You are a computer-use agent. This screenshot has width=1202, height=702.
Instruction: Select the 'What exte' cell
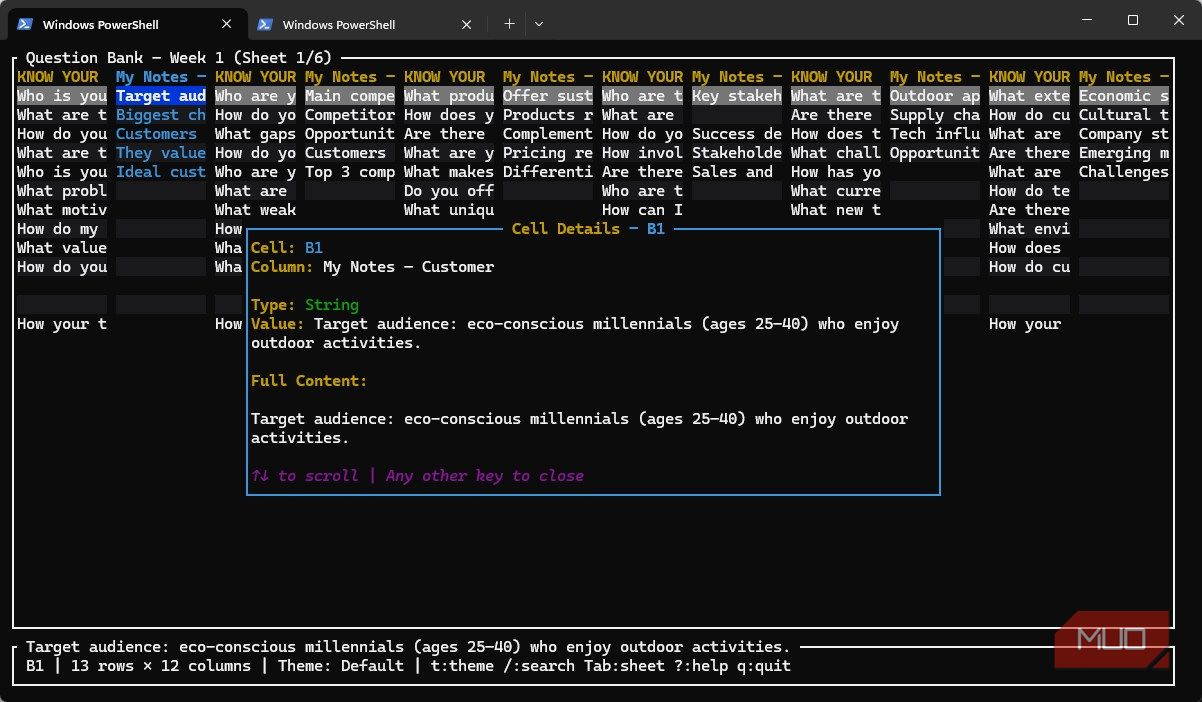pos(1029,96)
